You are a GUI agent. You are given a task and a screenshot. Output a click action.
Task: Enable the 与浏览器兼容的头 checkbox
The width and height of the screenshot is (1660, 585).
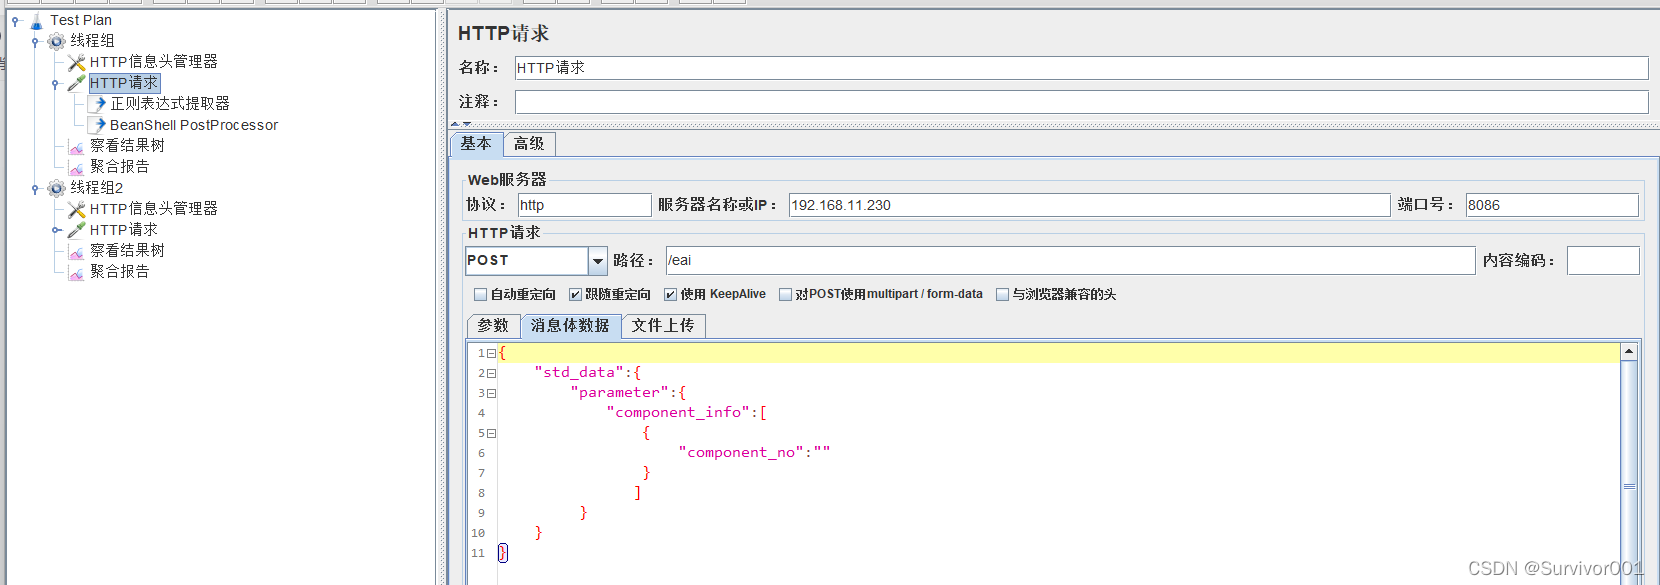pos(1002,294)
